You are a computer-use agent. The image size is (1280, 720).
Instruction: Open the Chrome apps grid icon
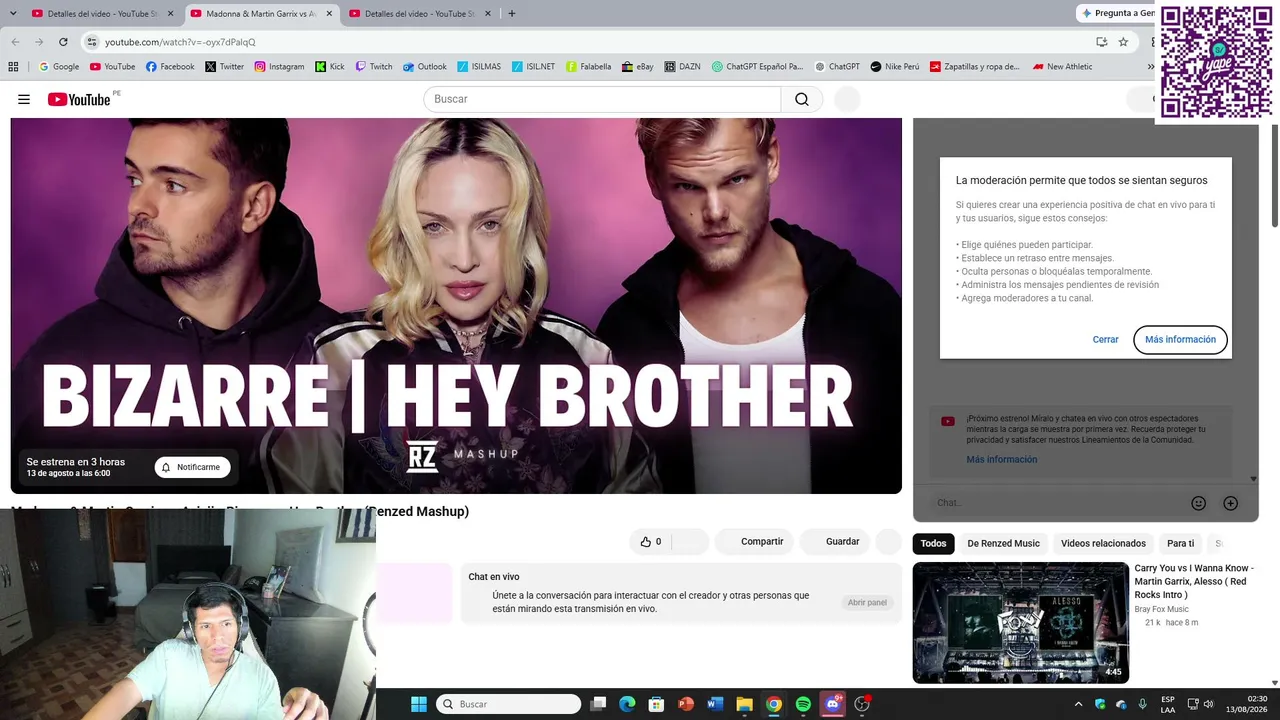point(13,67)
